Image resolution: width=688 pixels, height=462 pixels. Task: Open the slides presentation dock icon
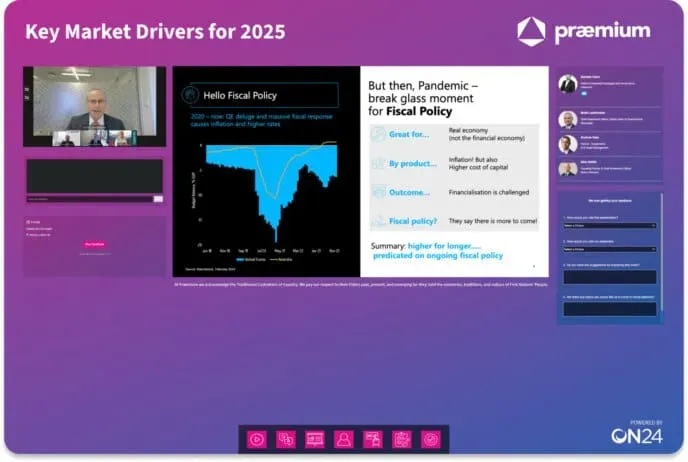coord(315,439)
